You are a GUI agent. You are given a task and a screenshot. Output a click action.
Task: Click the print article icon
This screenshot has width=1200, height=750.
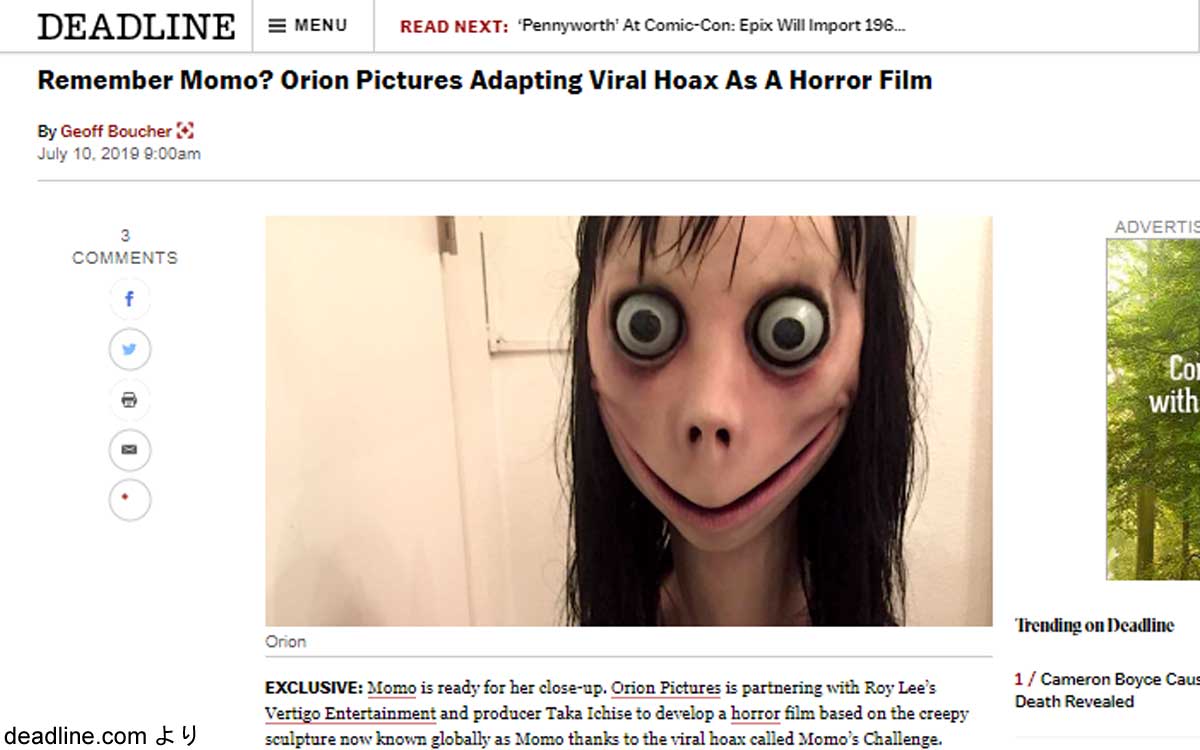(129, 400)
